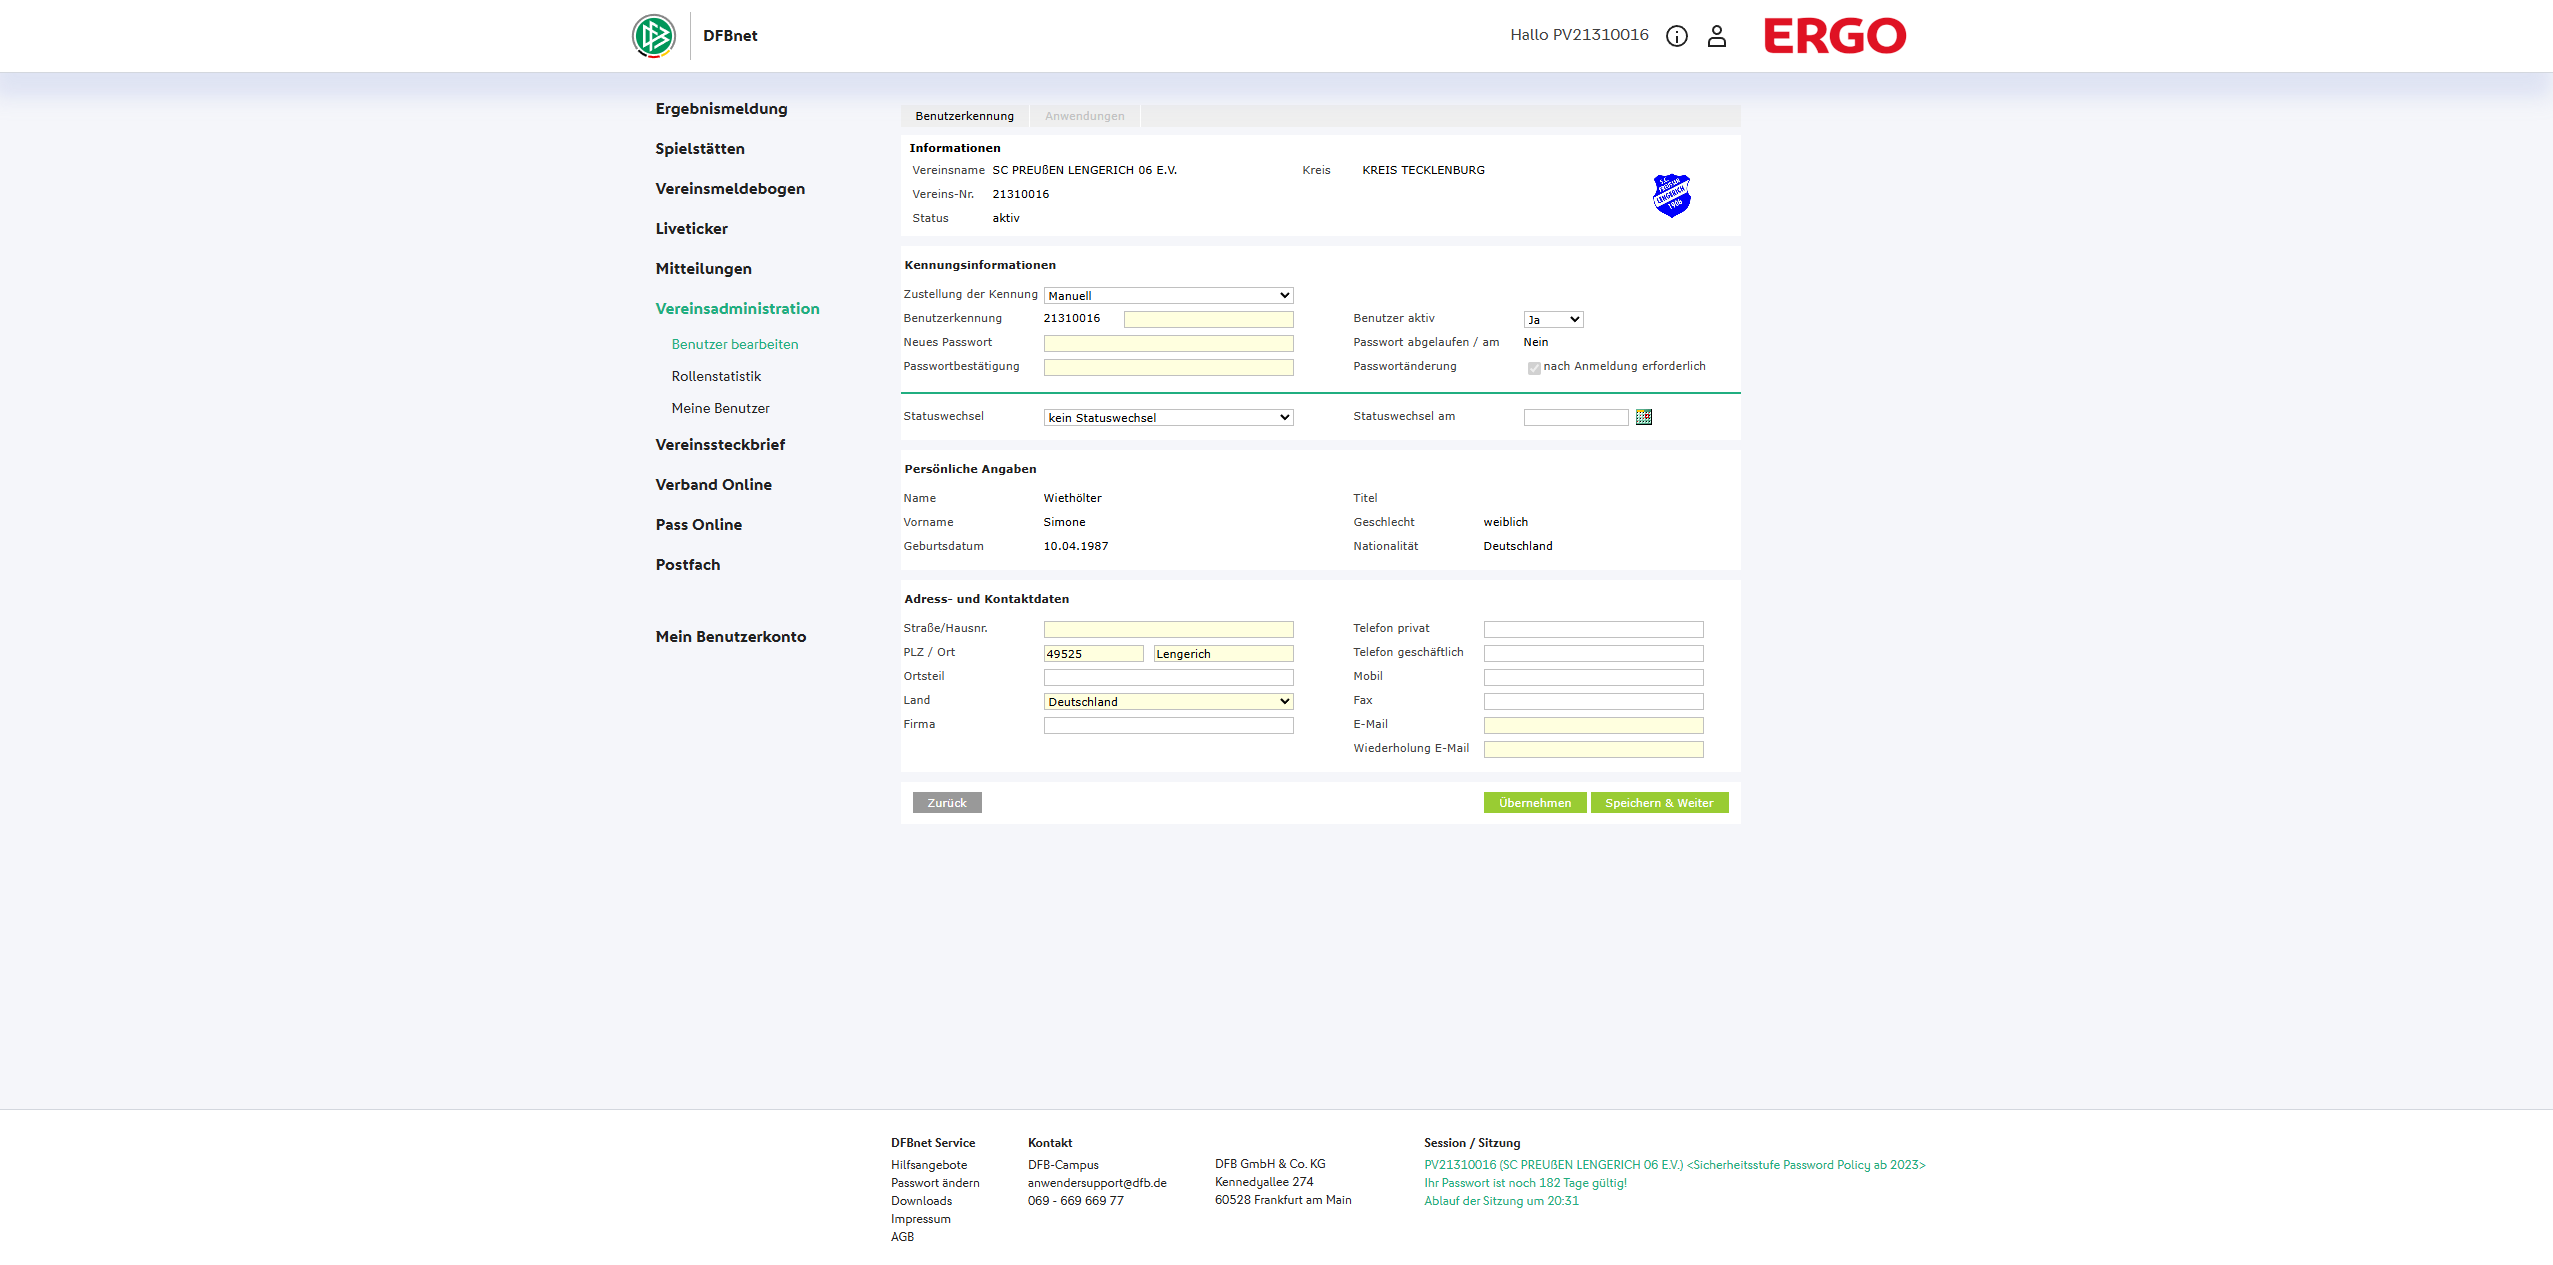Expand the Zustellung der Kennung dropdown

coord(1168,296)
